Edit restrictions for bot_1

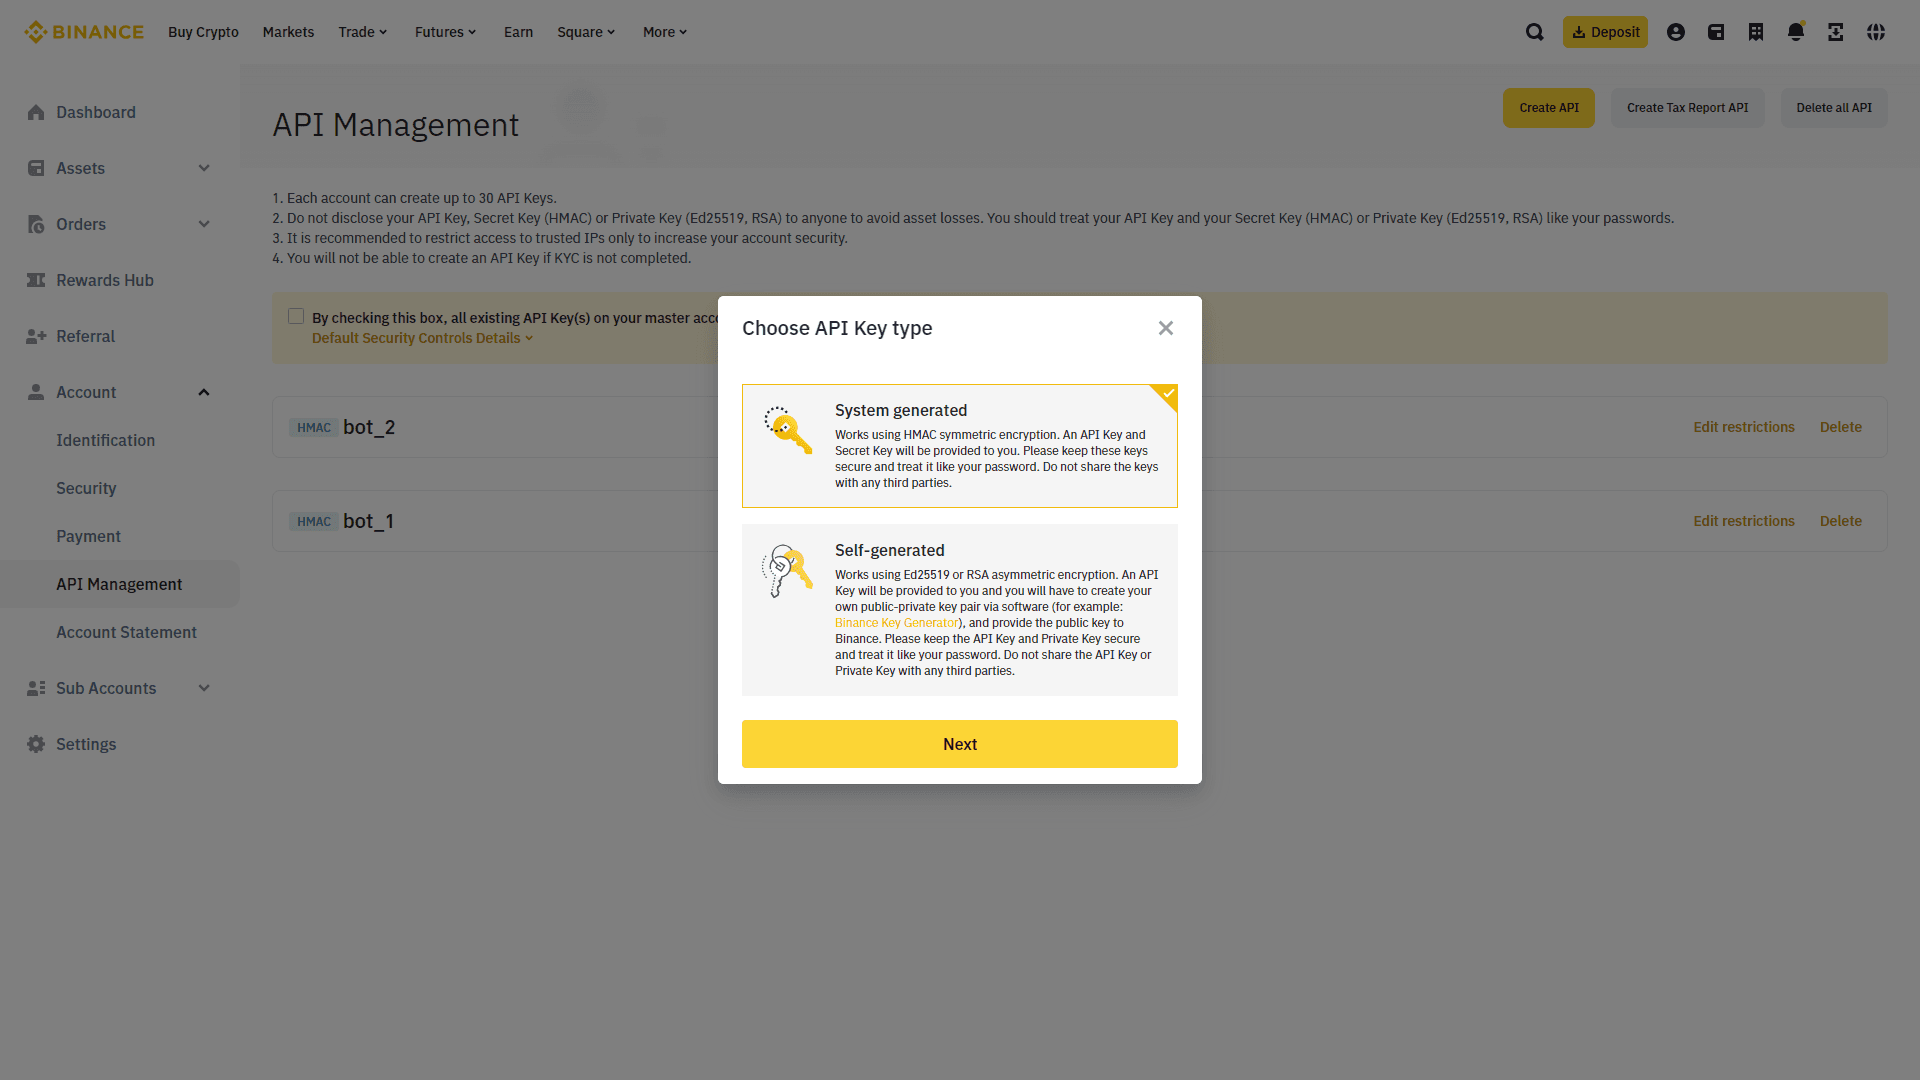coord(1744,521)
